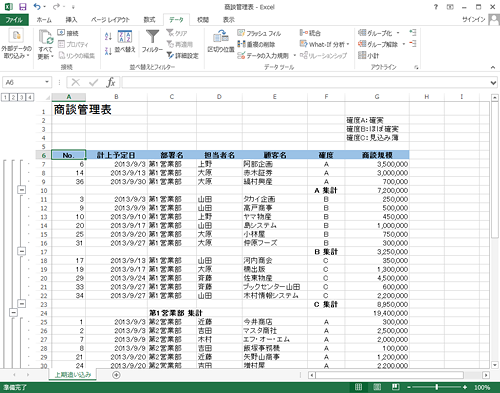Click Remove Duplicates icon

click(x=241, y=44)
